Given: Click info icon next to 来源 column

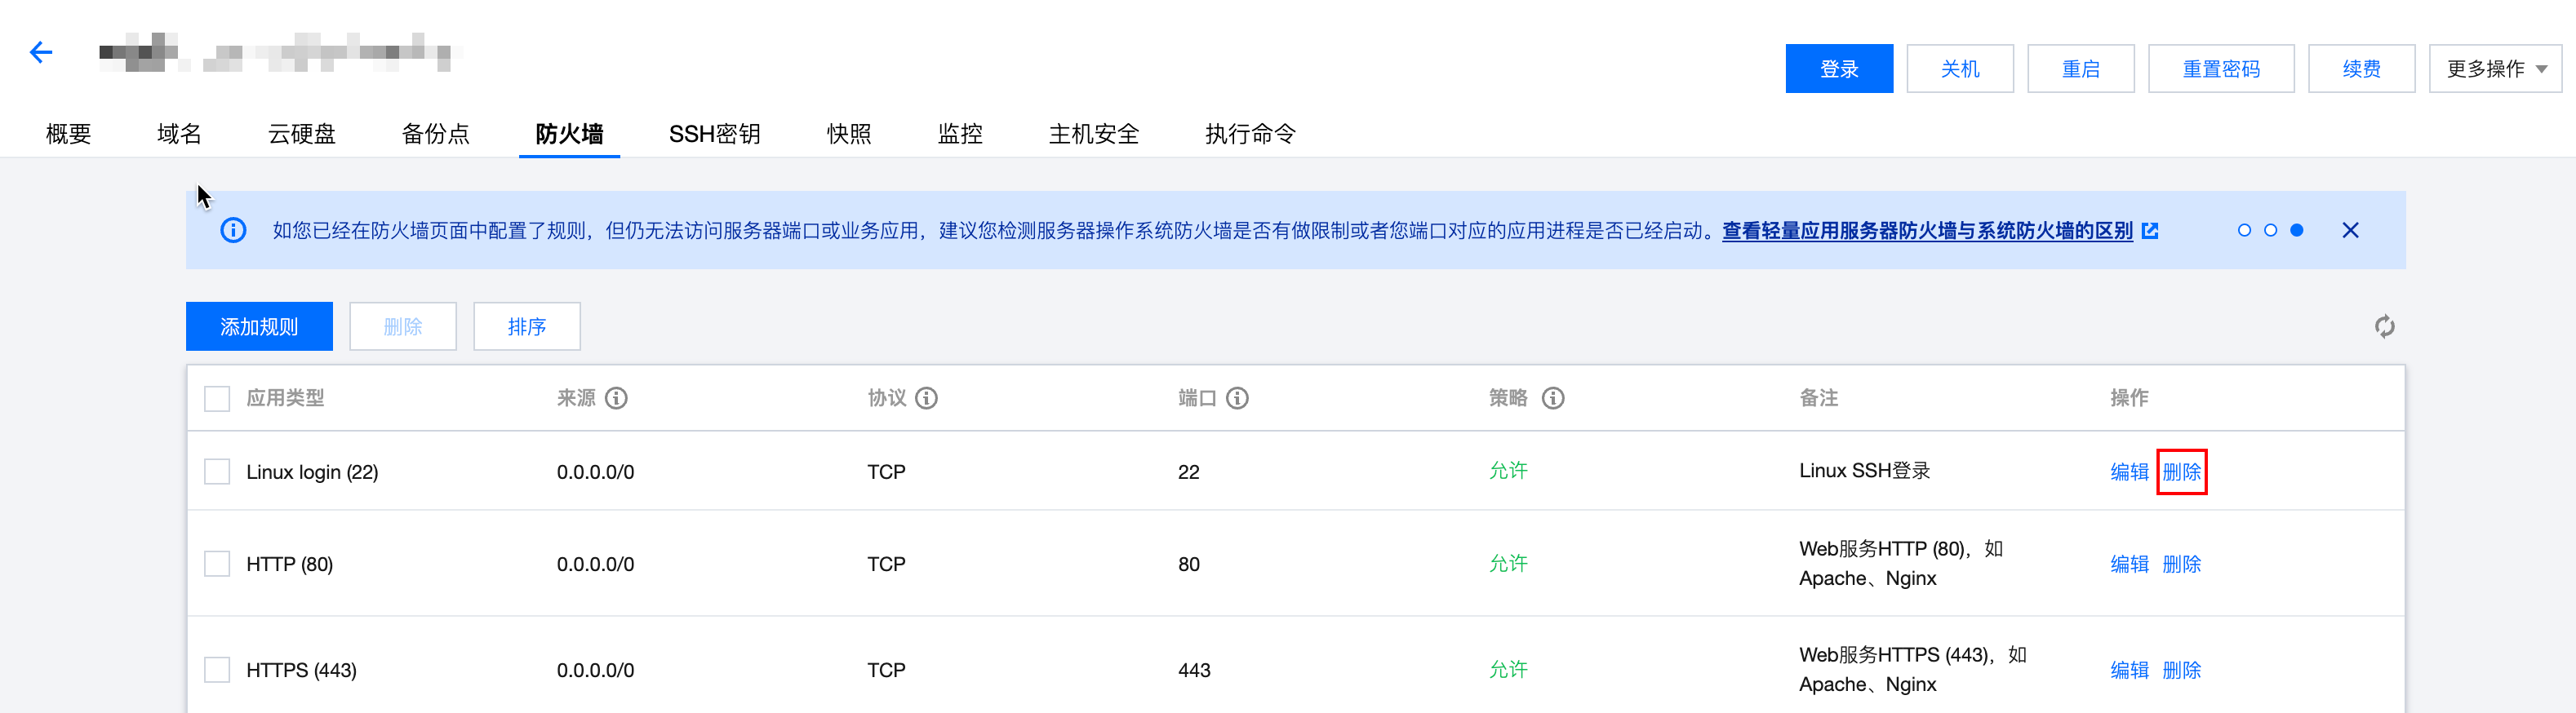Looking at the screenshot, I should [617, 398].
